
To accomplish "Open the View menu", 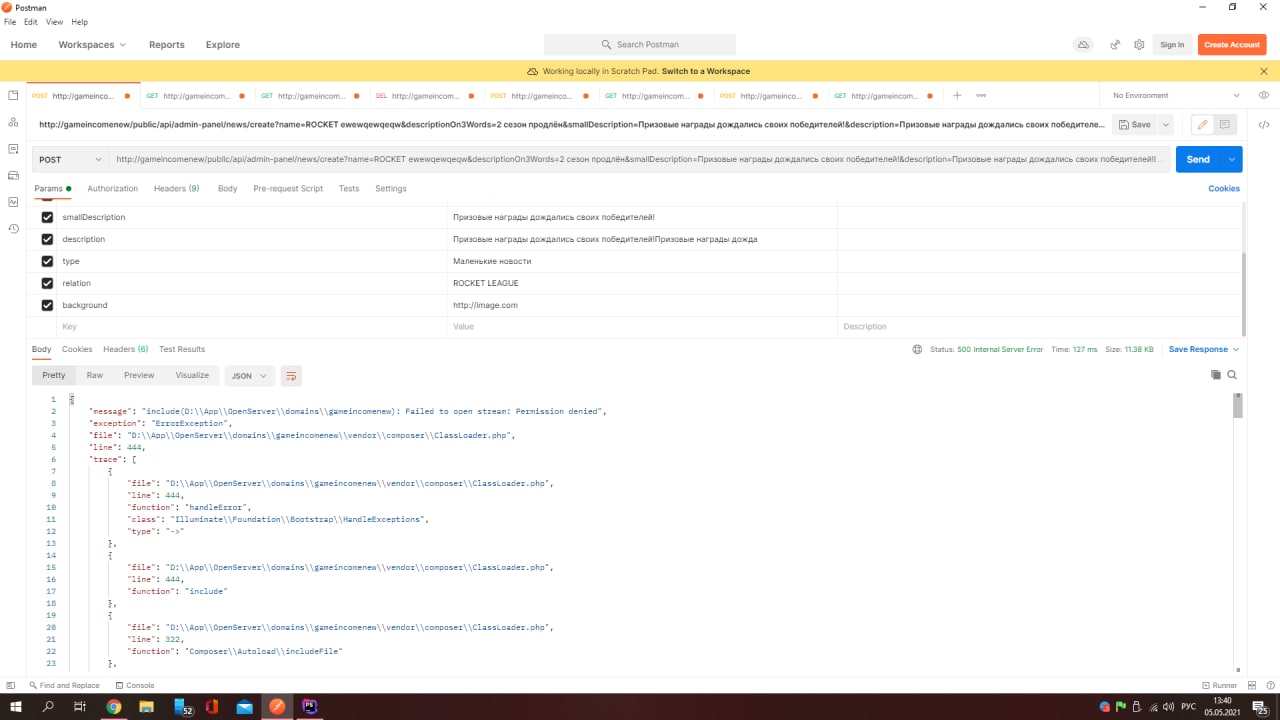I will (x=54, y=22).
